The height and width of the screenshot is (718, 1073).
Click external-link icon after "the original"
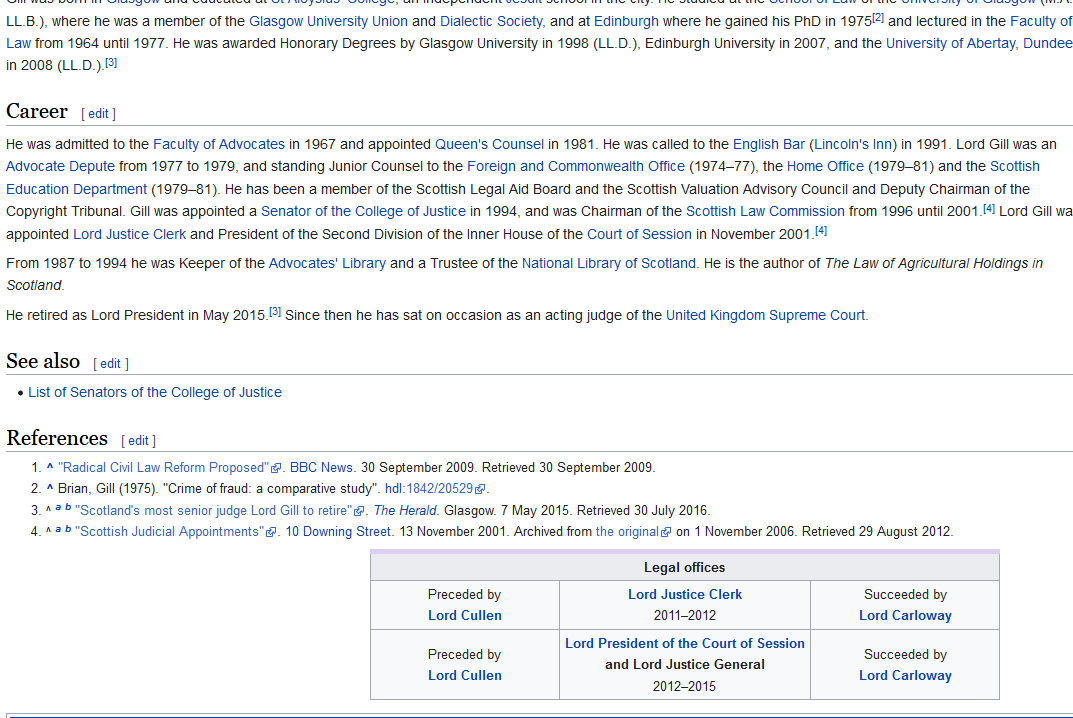pyautogui.click(x=666, y=533)
